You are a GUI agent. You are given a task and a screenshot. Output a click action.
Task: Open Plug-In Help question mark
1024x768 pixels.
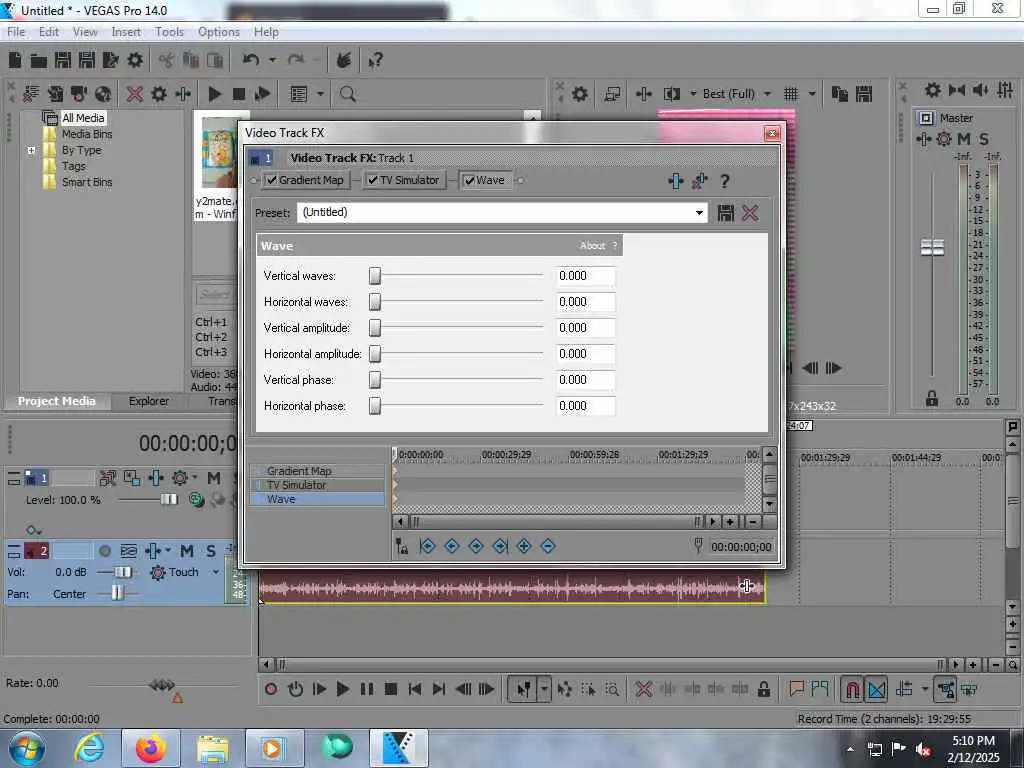724,182
